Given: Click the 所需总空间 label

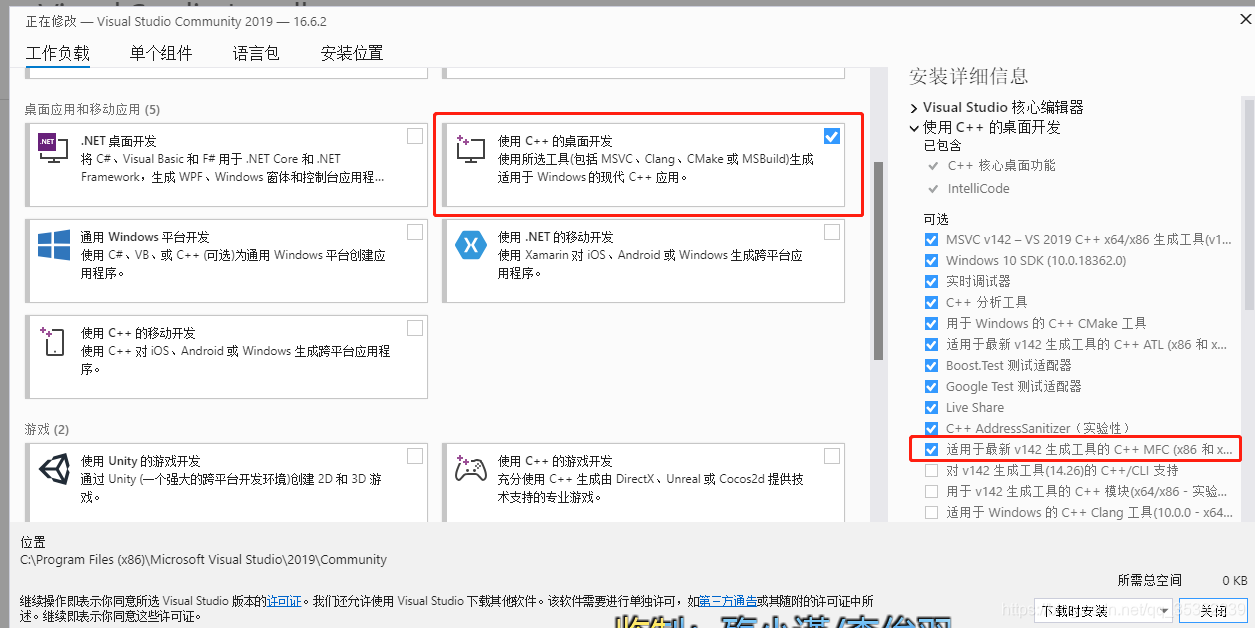Looking at the screenshot, I should 1149,581.
